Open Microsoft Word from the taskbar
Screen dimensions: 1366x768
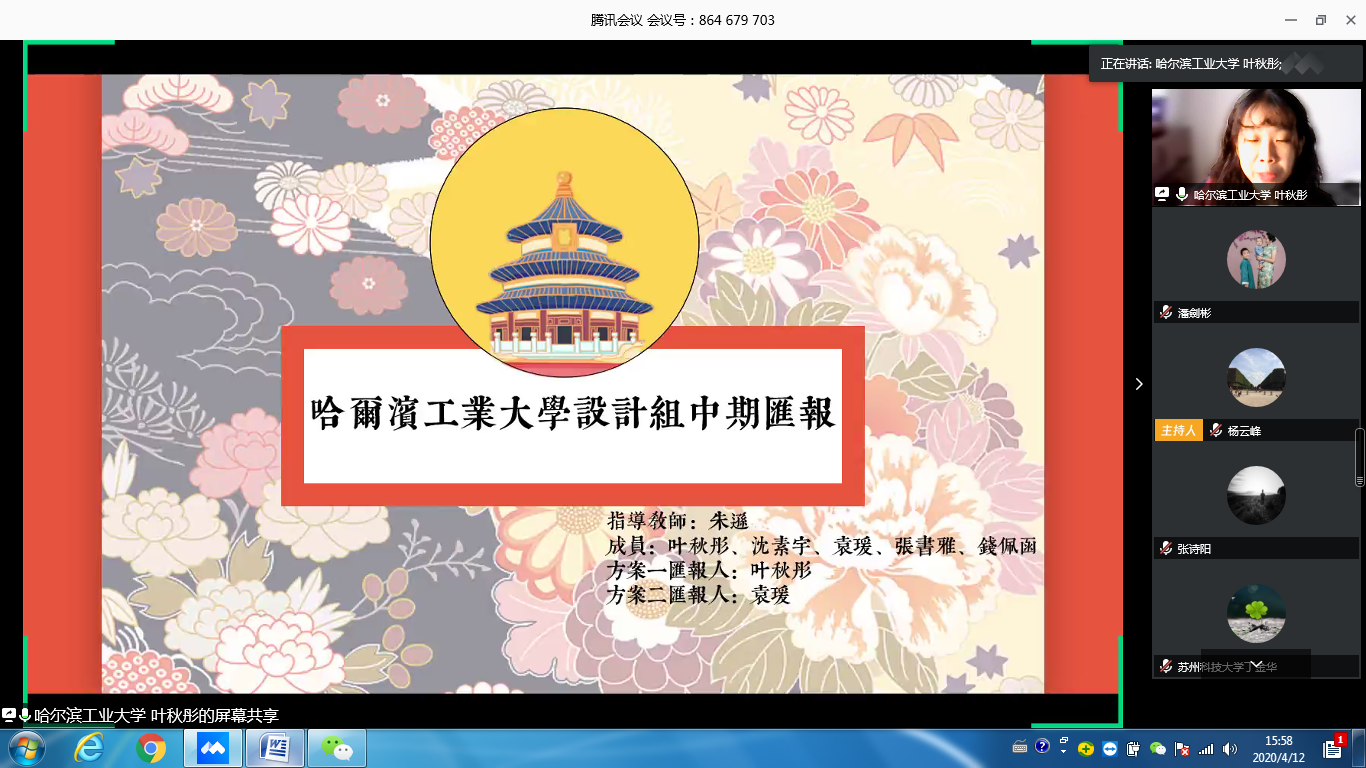click(275, 748)
